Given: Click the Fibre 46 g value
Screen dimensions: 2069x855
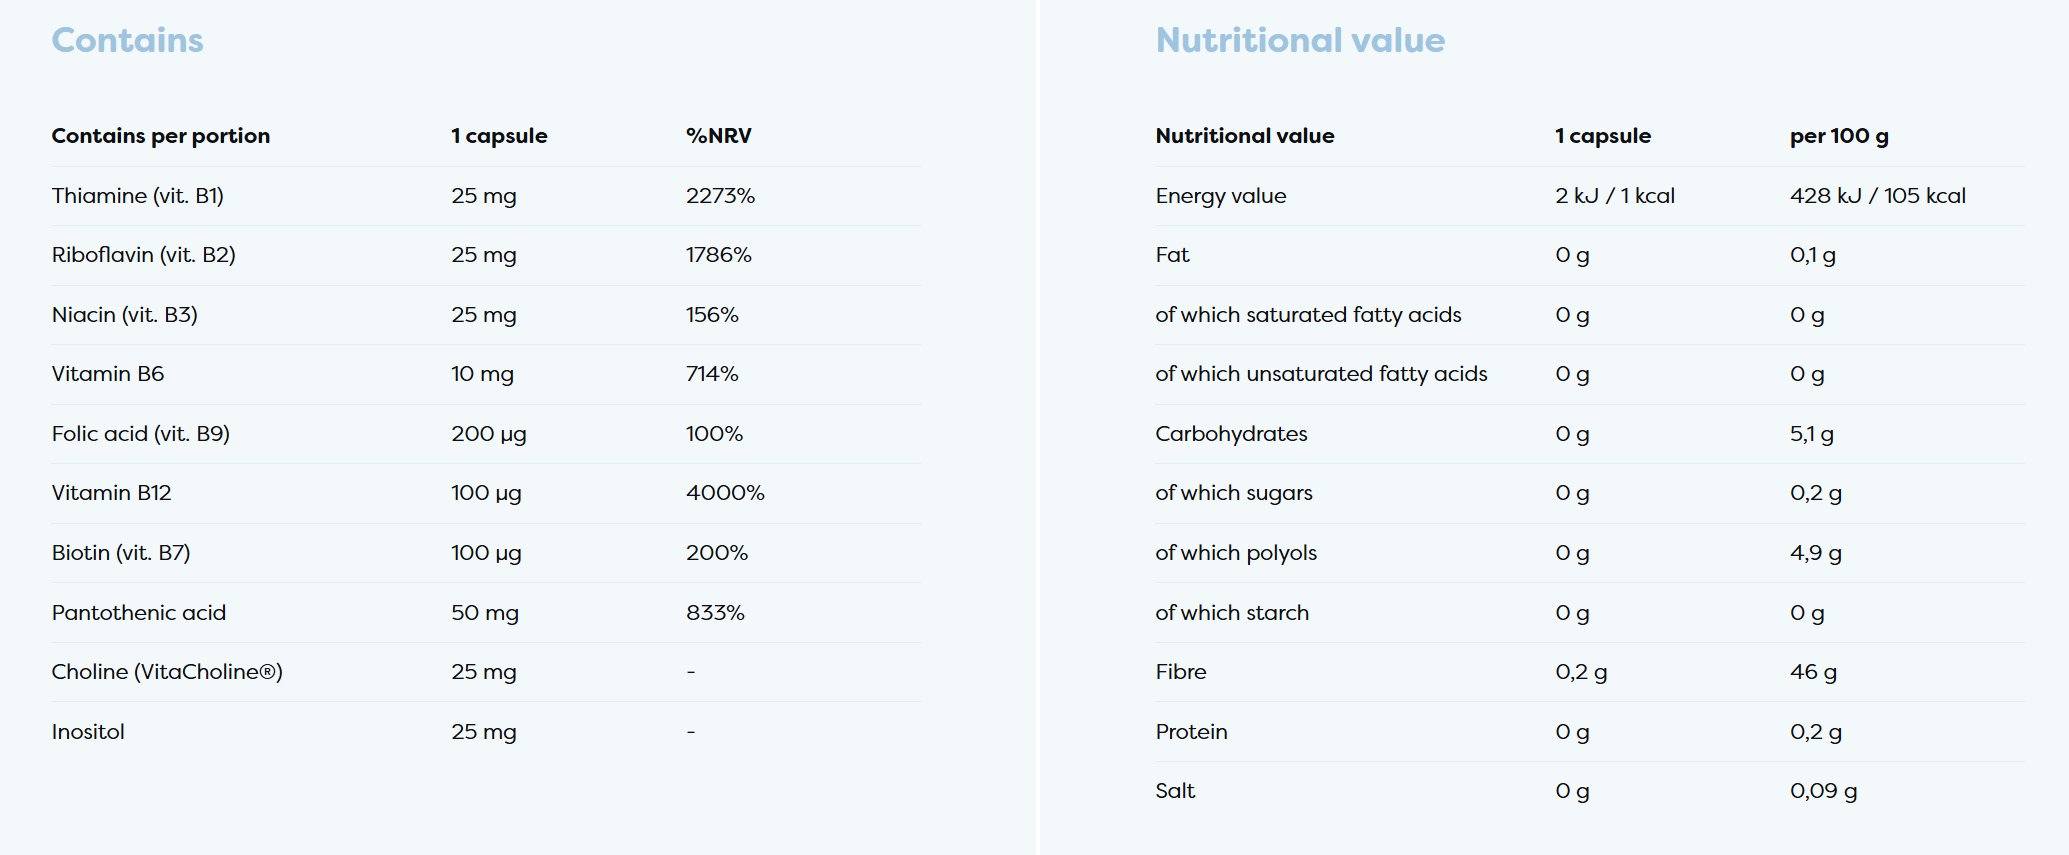Looking at the screenshot, I should point(1812,672).
